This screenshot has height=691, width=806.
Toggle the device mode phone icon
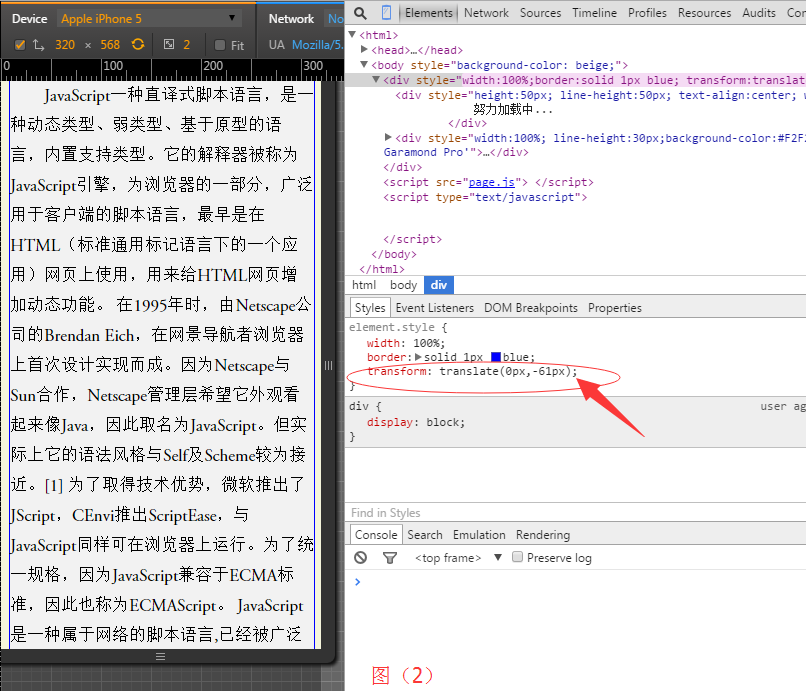[387, 13]
